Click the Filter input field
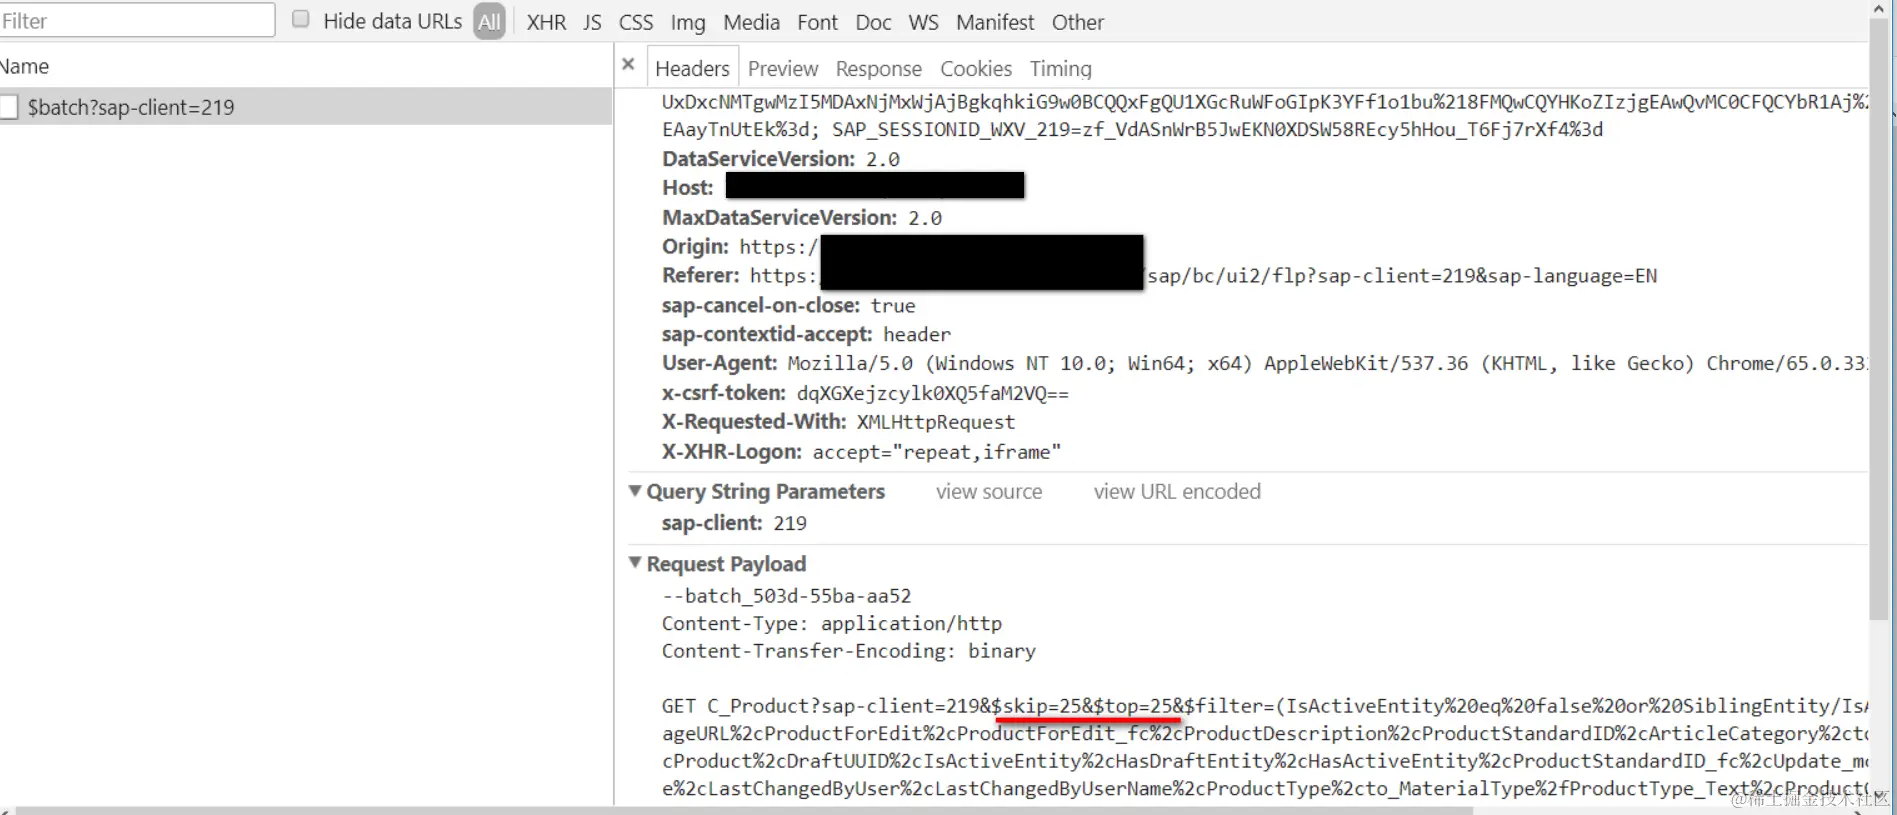This screenshot has width=1897, height=815. (x=137, y=20)
